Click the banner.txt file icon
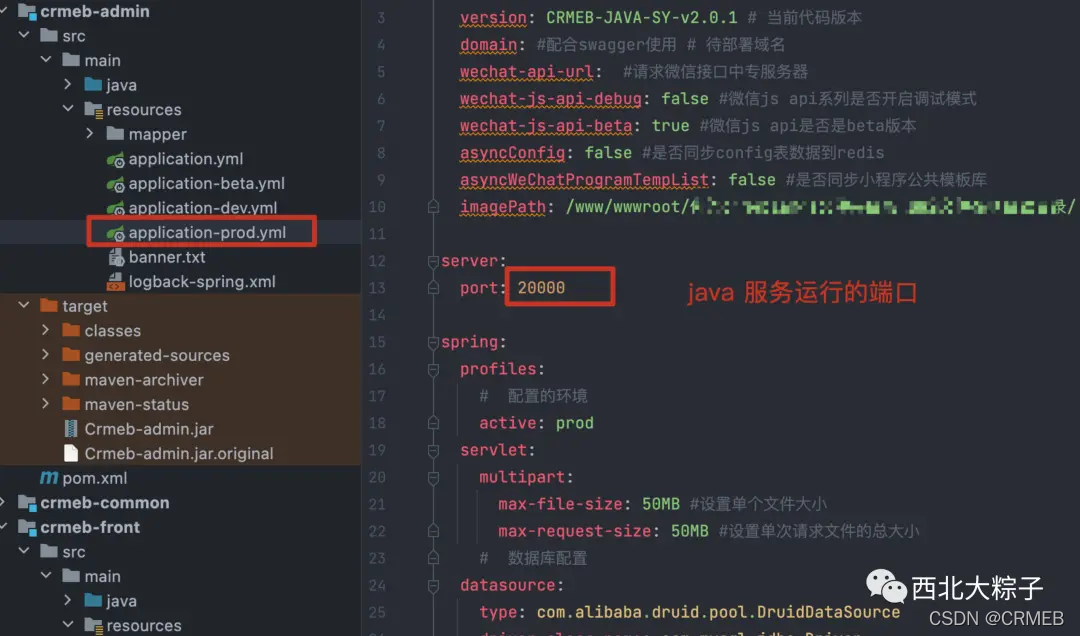This screenshot has width=1080, height=636. (116, 257)
